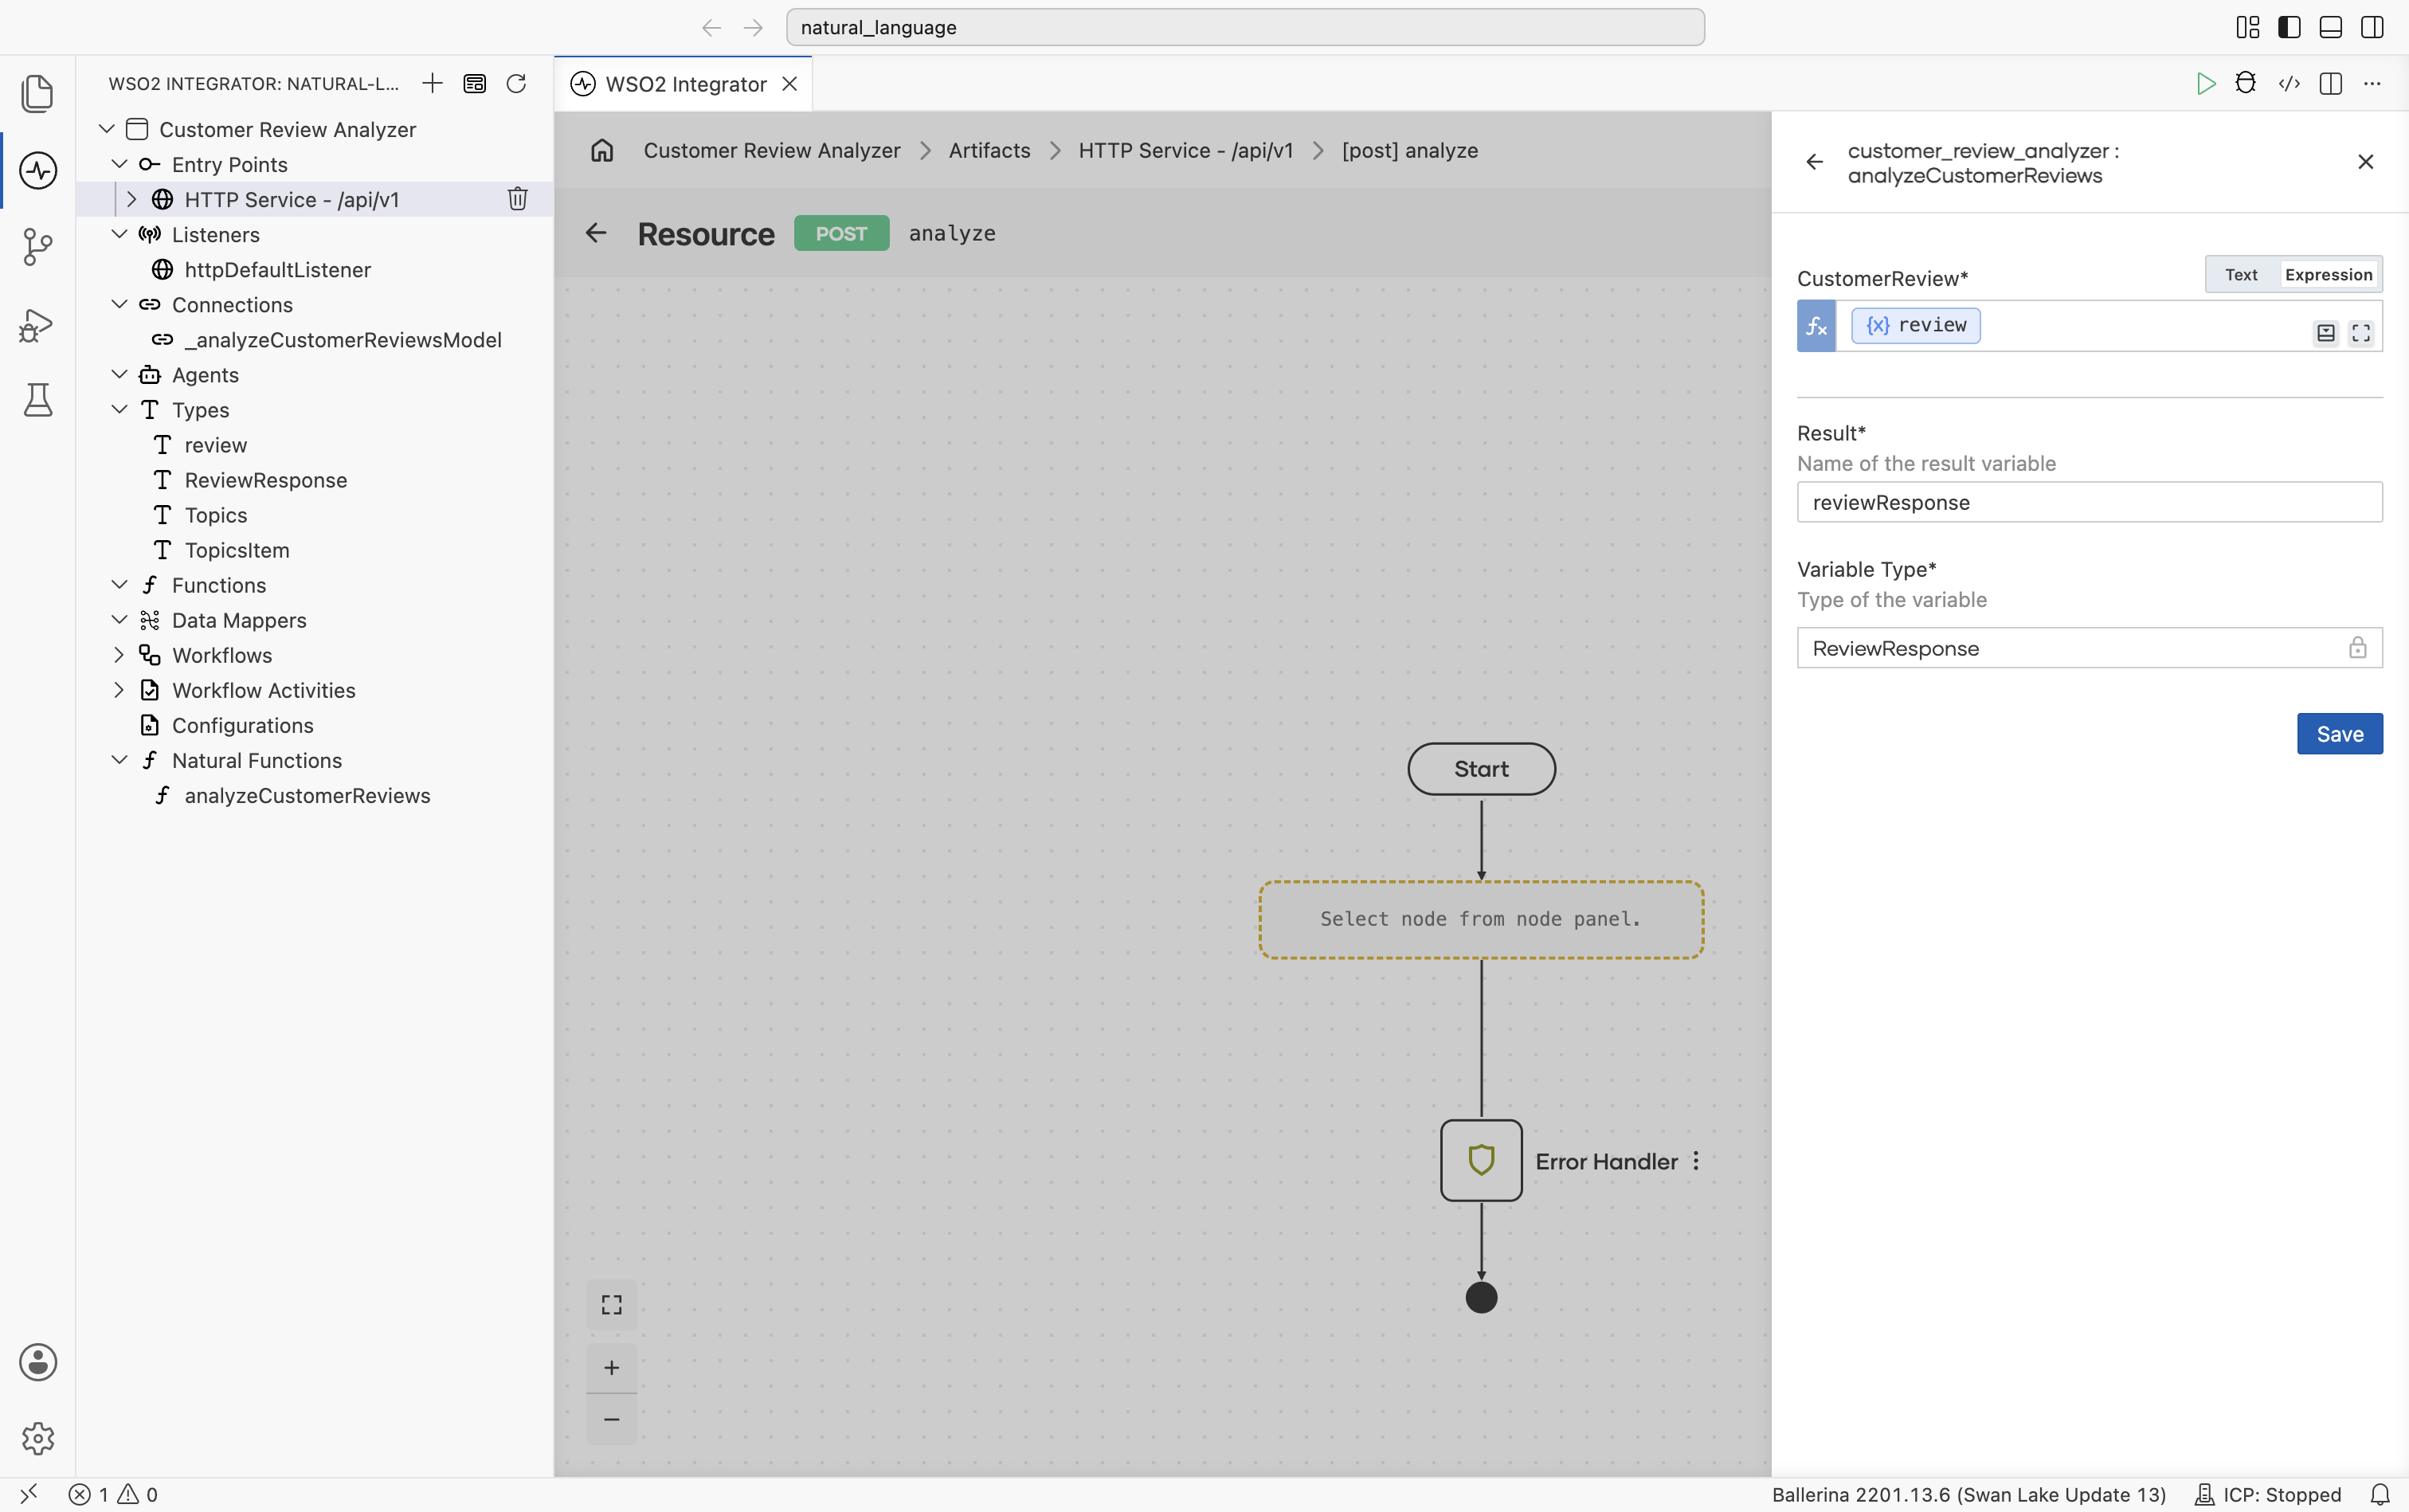Fit diagram to screen icon
Image resolution: width=2409 pixels, height=1512 pixels.
click(x=611, y=1305)
